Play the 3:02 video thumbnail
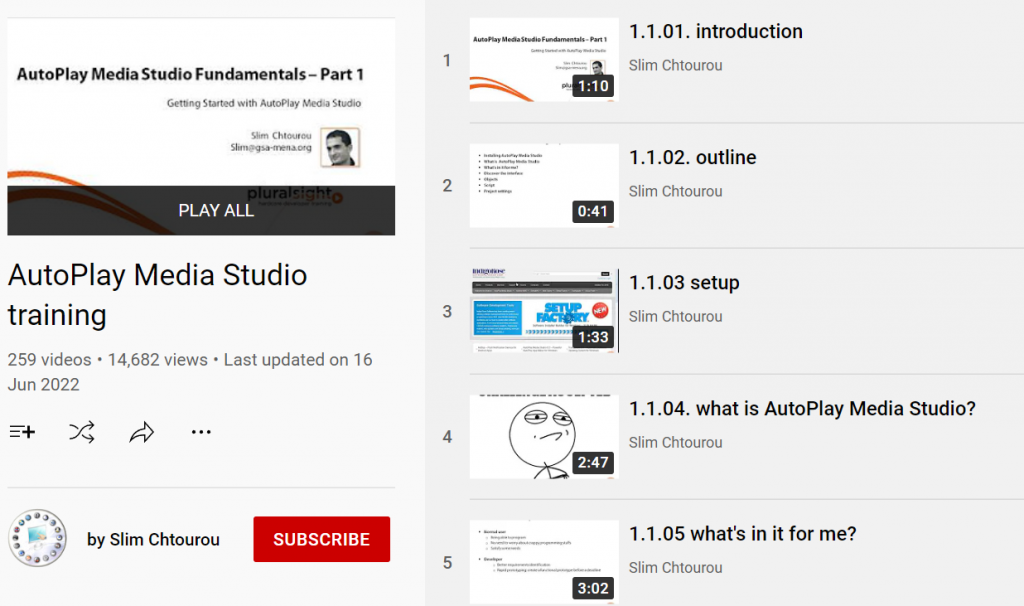 [544, 561]
